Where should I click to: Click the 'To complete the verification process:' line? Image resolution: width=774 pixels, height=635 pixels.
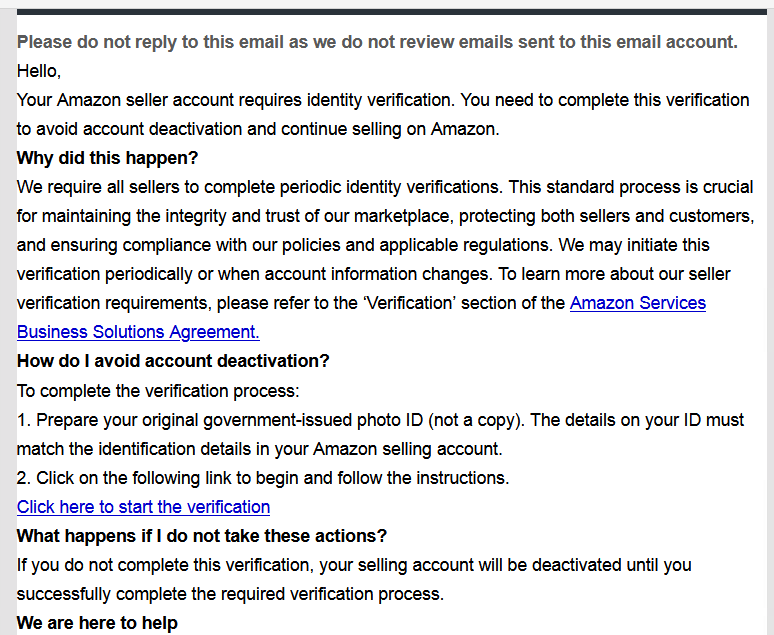coord(158,391)
